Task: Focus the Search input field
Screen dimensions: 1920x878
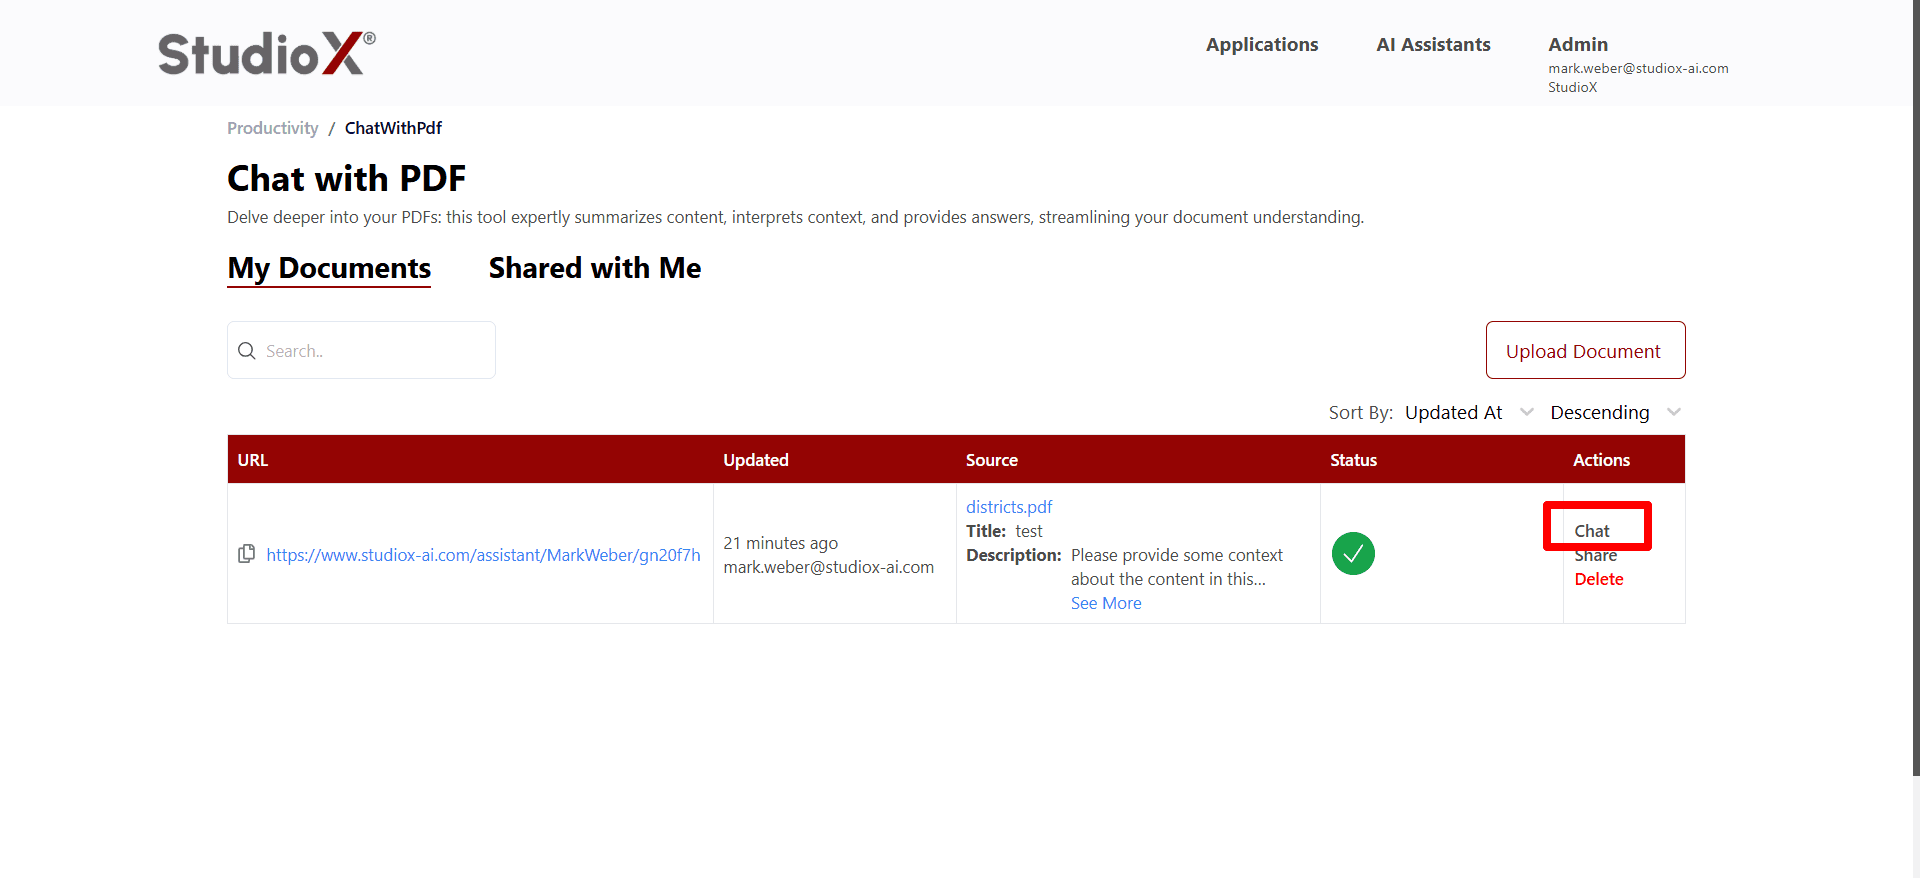Action: click(361, 350)
